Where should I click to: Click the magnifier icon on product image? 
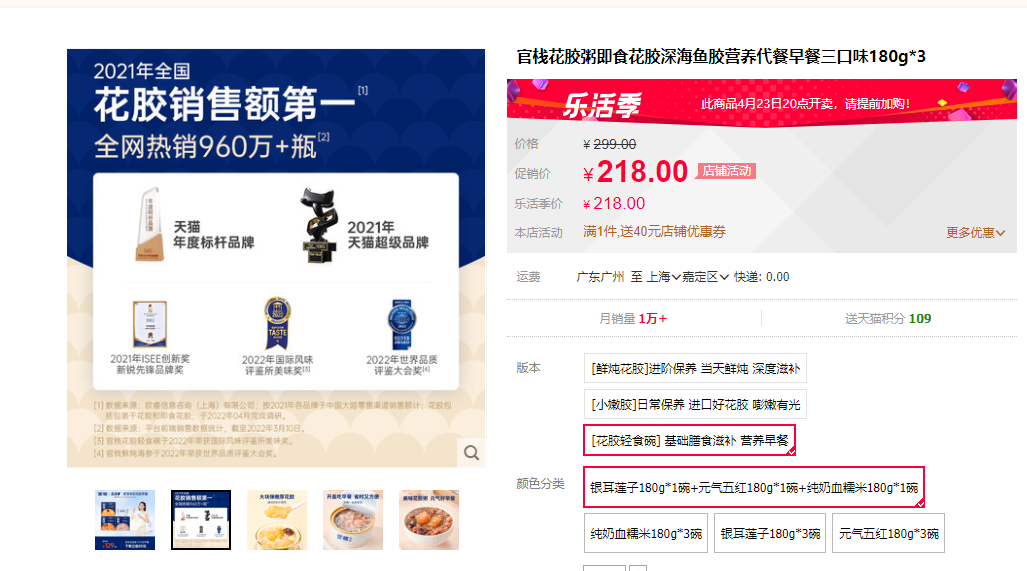(471, 452)
